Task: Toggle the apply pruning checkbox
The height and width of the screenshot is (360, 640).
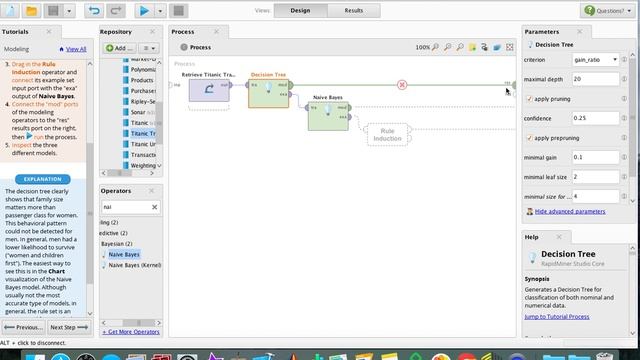Action: (x=530, y=99)
